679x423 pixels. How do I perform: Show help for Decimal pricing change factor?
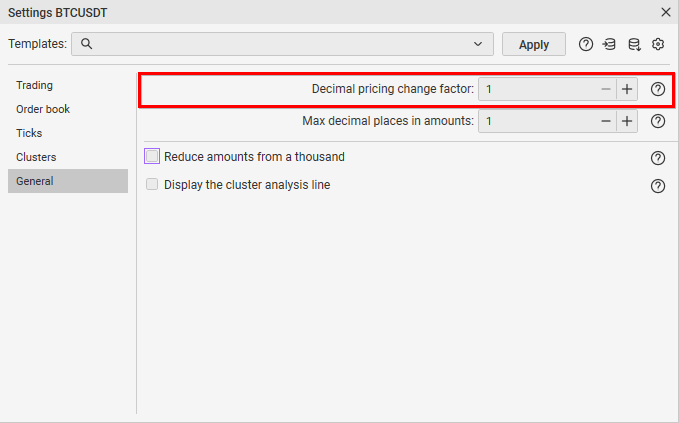pos(658,89)
